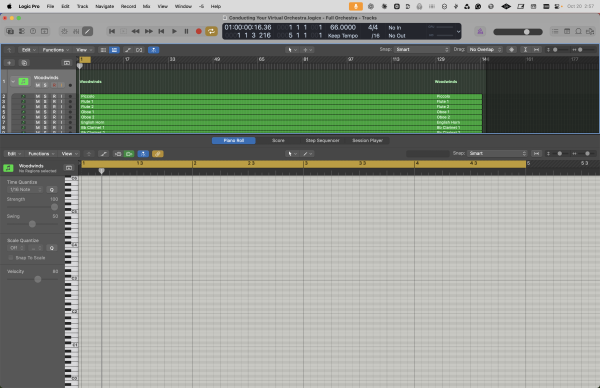The width and height of the screenshot is (600, 388).
Task: Switch to the Piano Roll tab
Action: (x=234, y=140)
